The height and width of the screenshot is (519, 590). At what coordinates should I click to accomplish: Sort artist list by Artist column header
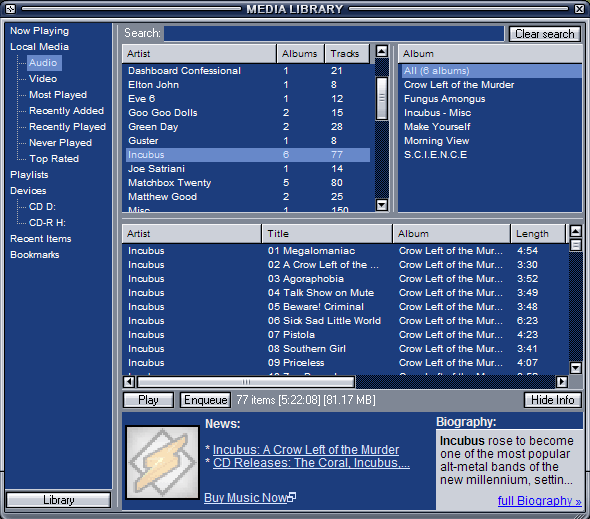[x=199, y=54]
